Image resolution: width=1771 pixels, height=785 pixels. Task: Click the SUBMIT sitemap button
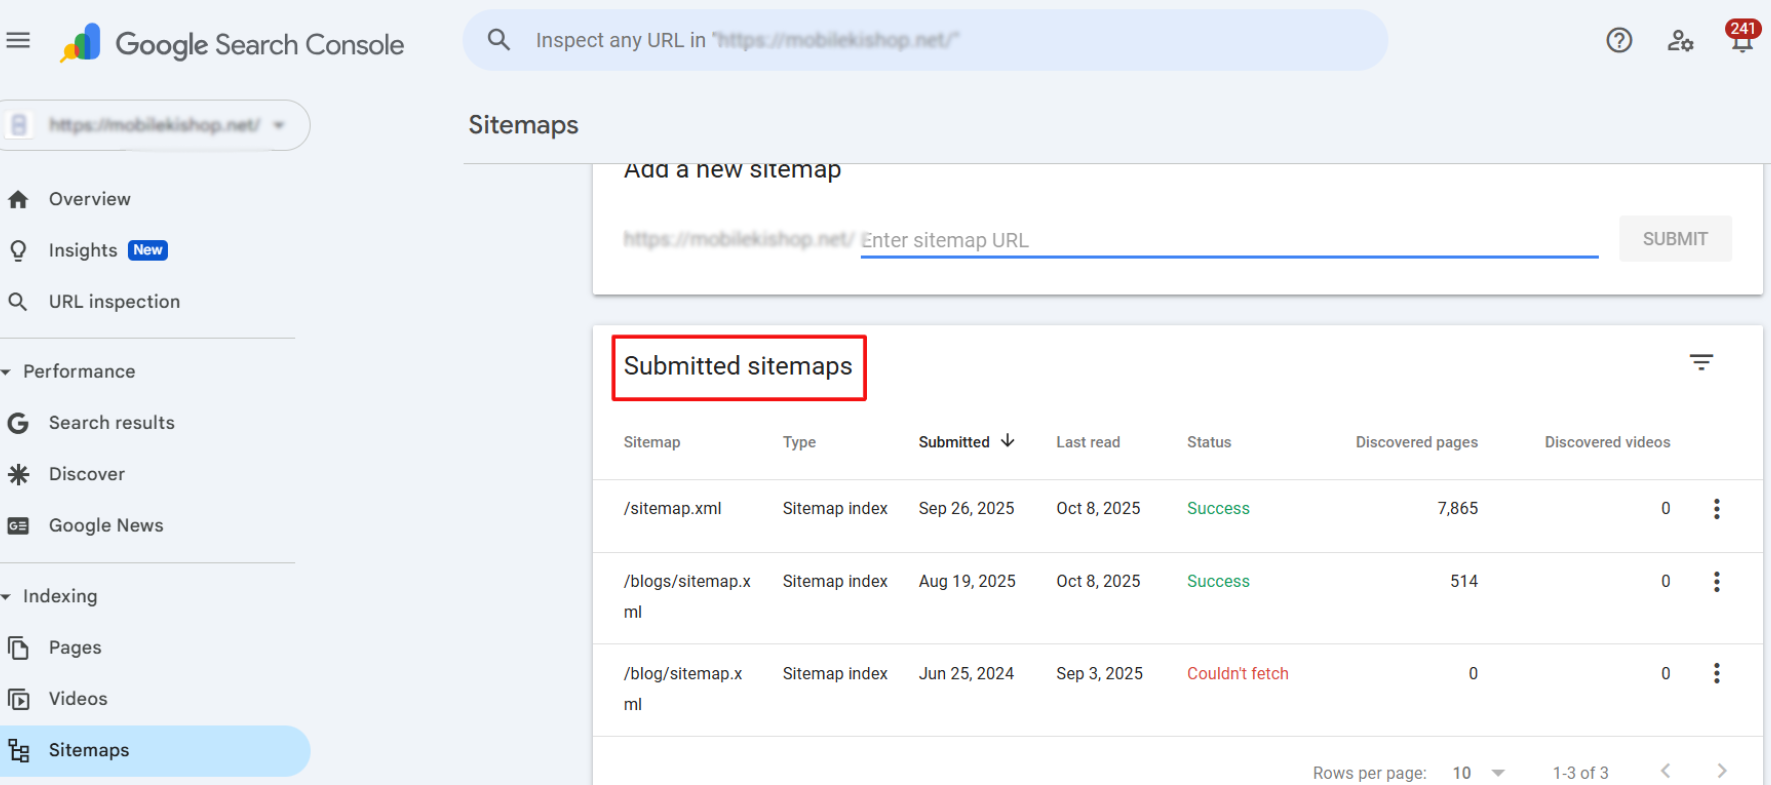1675,239
